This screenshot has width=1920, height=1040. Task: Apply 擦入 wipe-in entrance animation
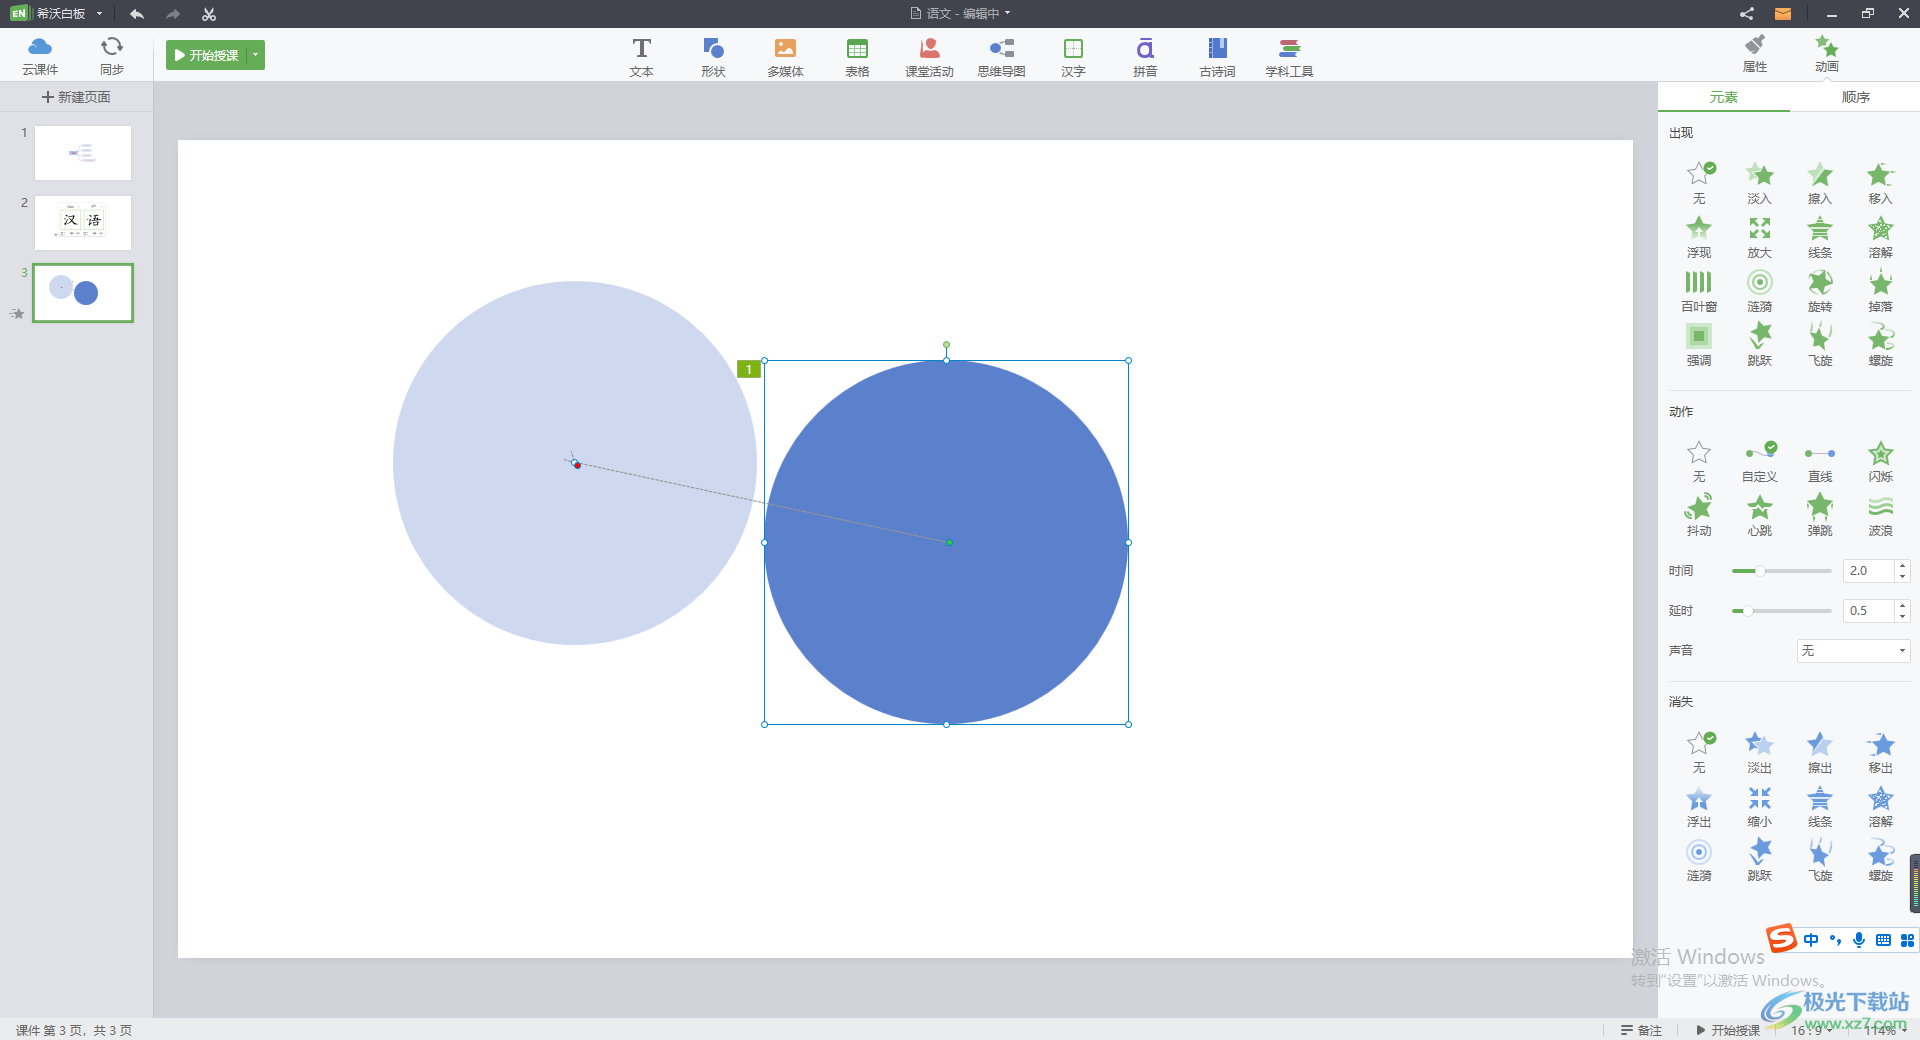(1820, 183)
